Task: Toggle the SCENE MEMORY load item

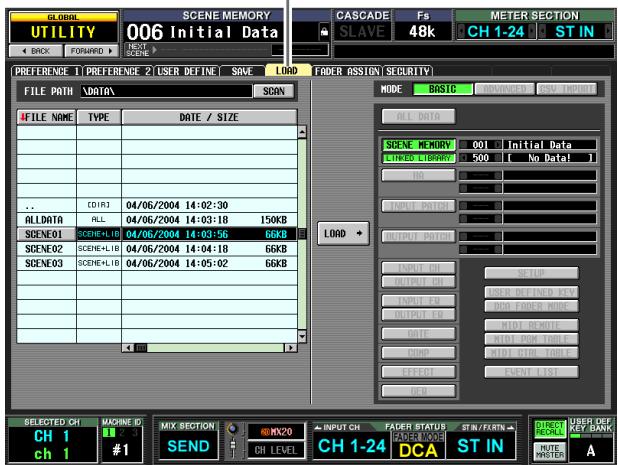Action: point(419,145)
